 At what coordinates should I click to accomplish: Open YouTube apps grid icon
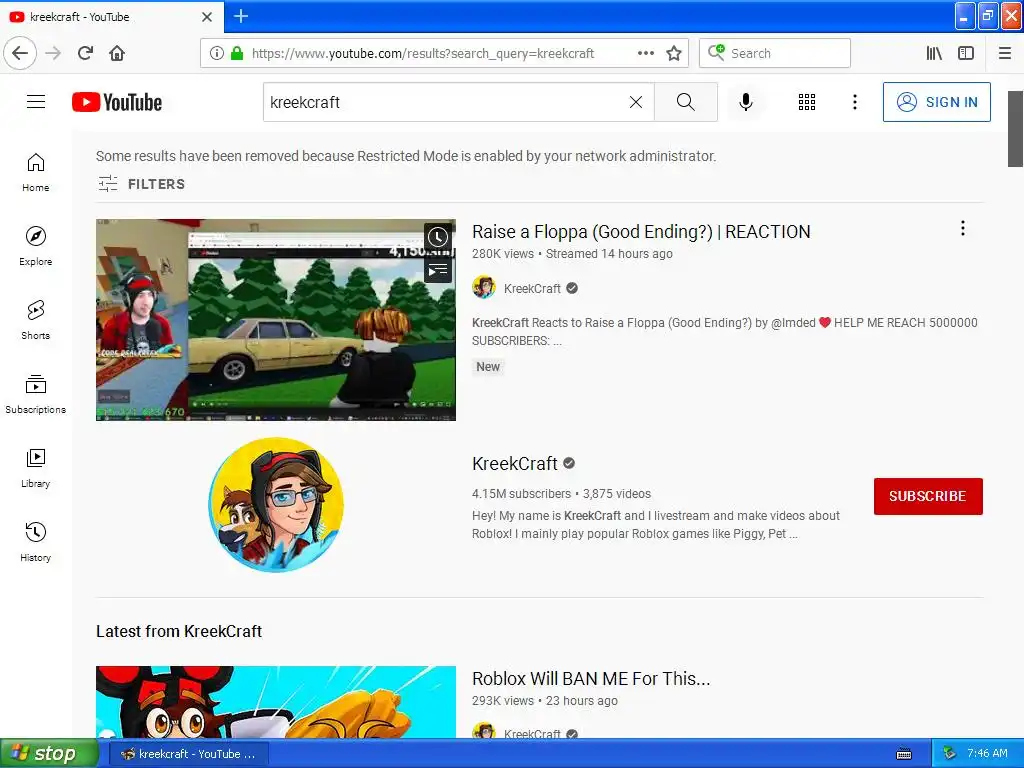807,102
